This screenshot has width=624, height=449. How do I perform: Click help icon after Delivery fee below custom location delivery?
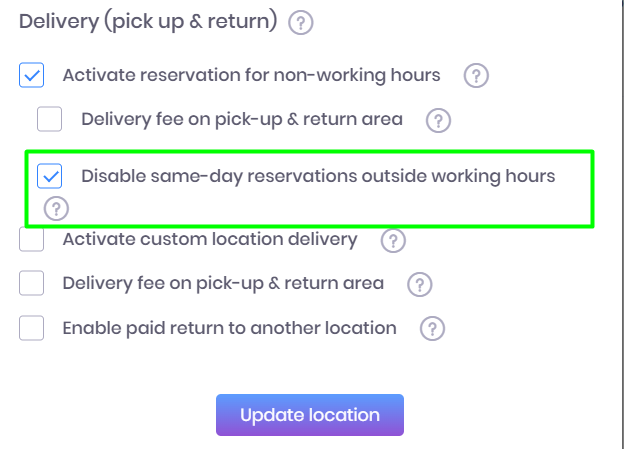pyautogui.click(x=419, y=285)
